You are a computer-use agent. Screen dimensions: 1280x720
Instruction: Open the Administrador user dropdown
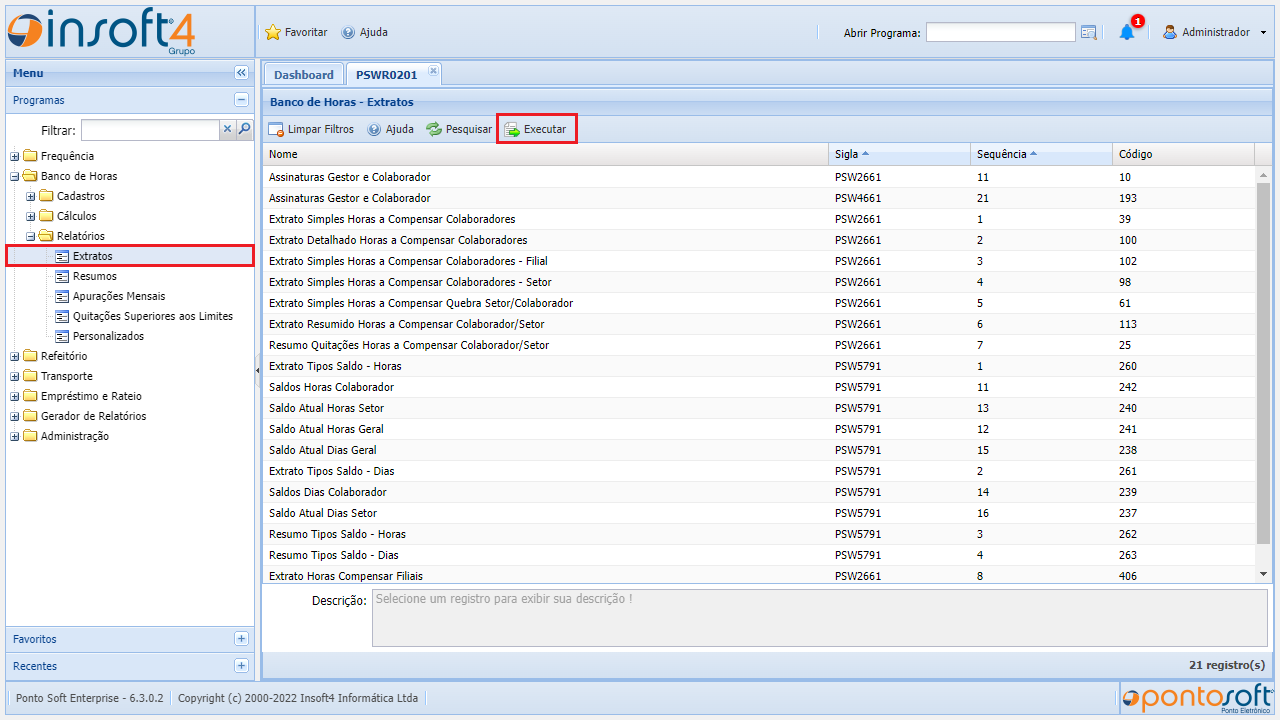[1214, 32]
